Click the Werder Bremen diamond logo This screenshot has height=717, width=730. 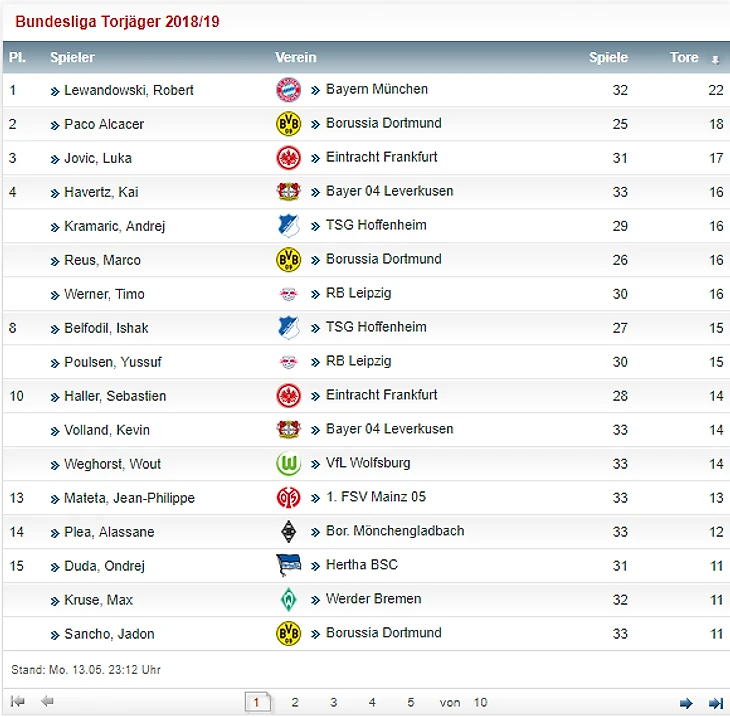pyautogui.click(x=289, y=600)
